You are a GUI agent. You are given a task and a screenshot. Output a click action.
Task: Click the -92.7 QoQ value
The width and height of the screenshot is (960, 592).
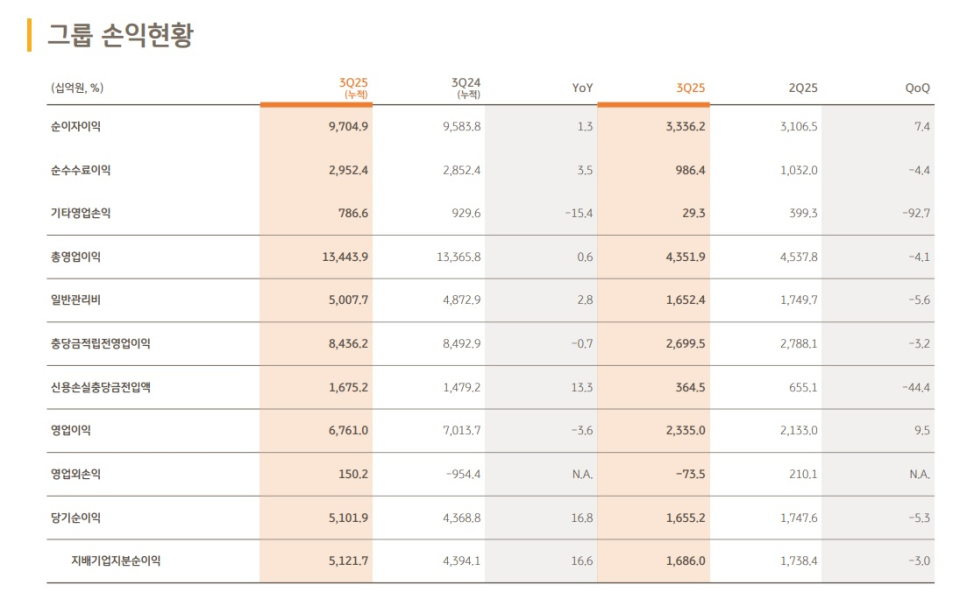click(x=916, y=214)
